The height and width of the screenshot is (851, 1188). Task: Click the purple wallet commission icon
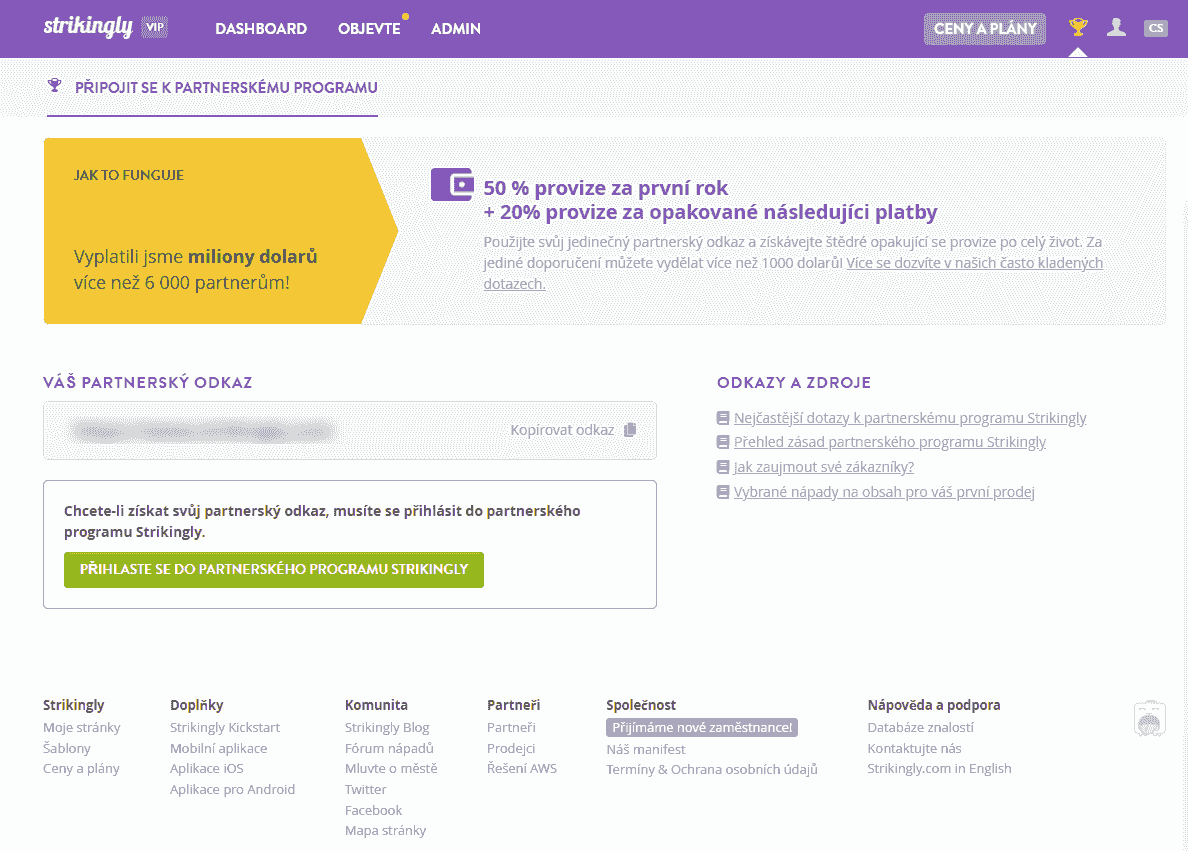(452, 184)
